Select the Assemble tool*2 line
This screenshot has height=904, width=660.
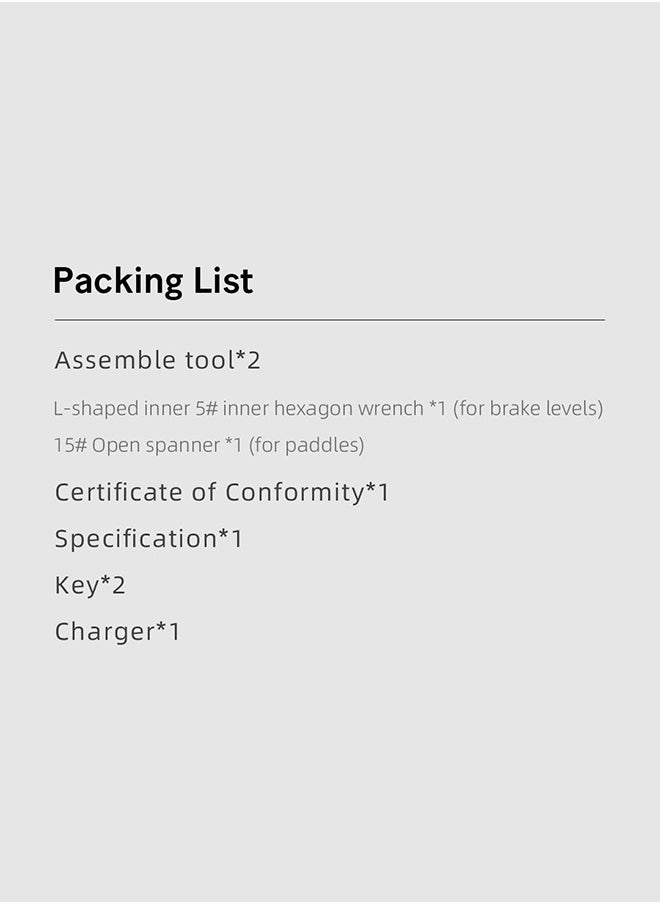click(x=157, y=360)
